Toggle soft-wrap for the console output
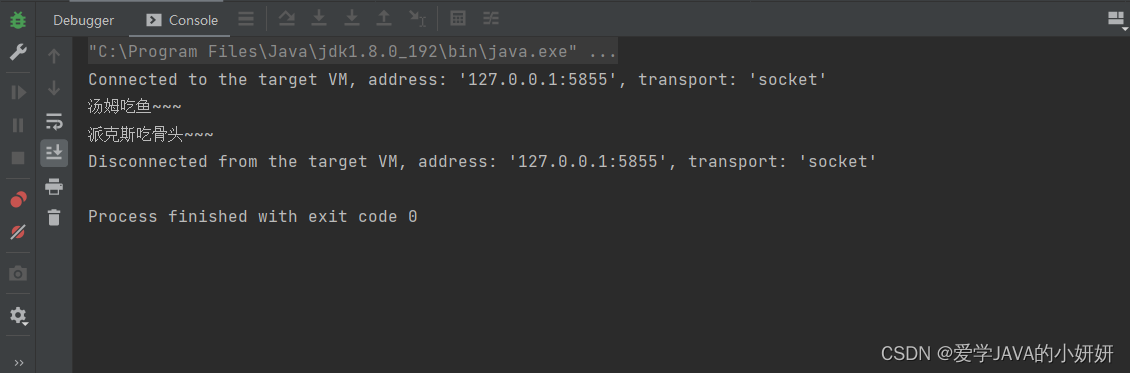This screenshot has width=1130, height=373. coord(54,121)
